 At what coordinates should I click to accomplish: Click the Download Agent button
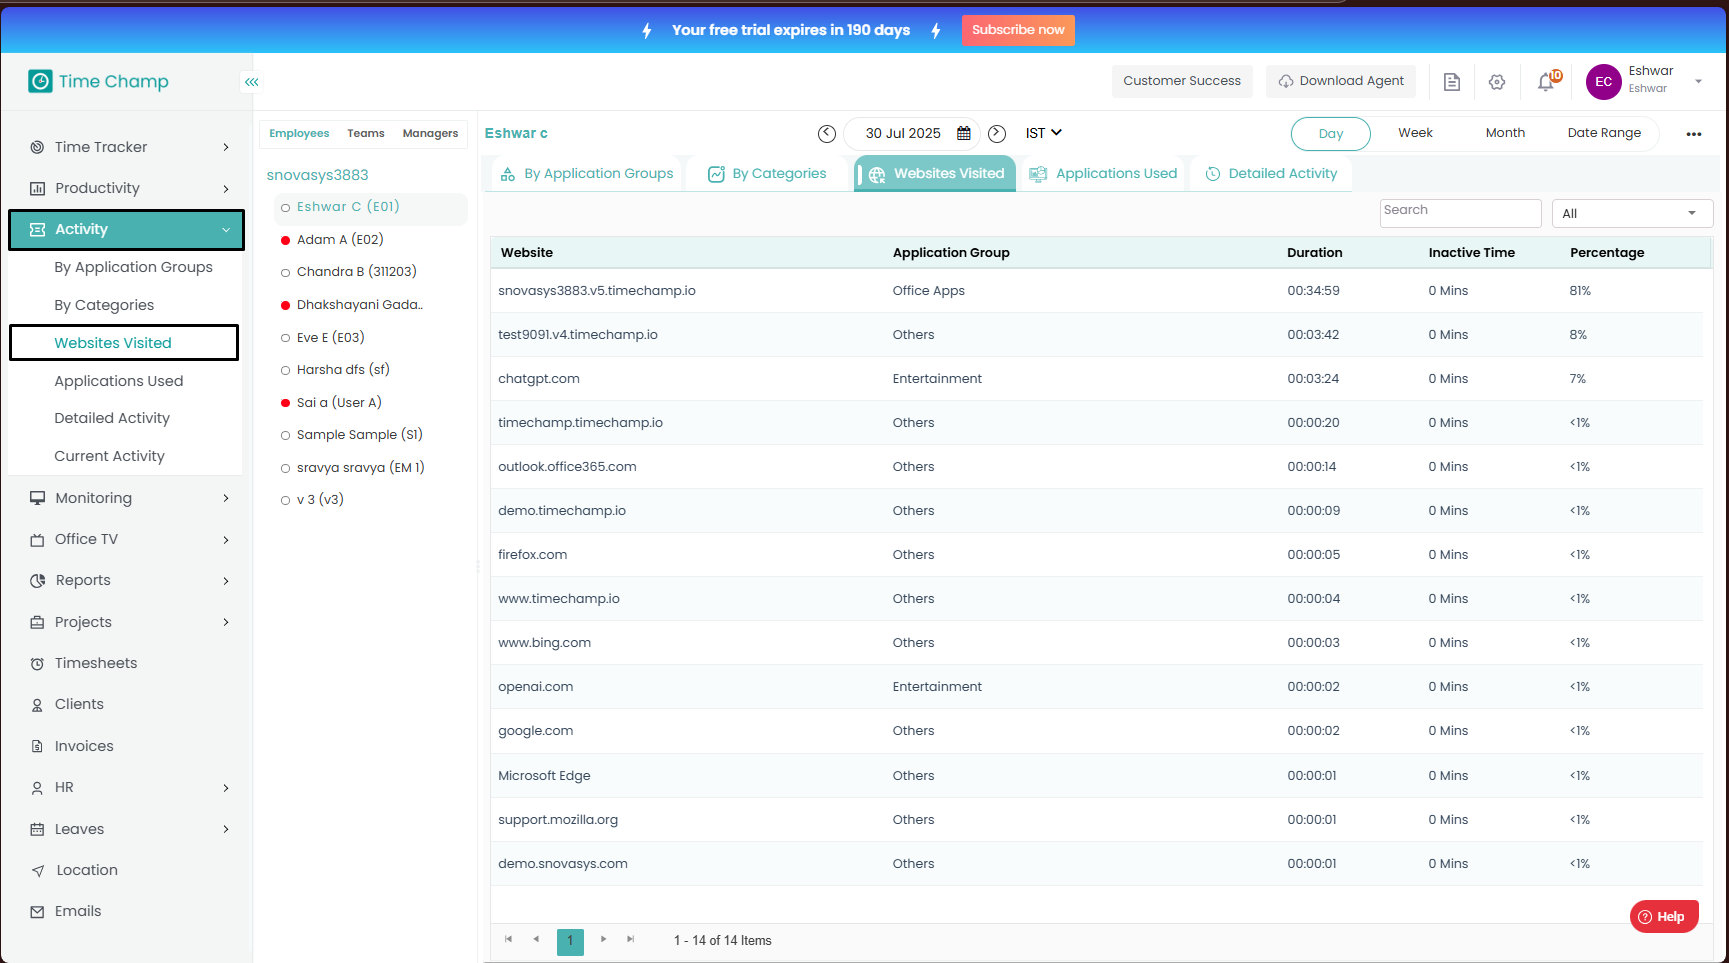(1341, 81)
